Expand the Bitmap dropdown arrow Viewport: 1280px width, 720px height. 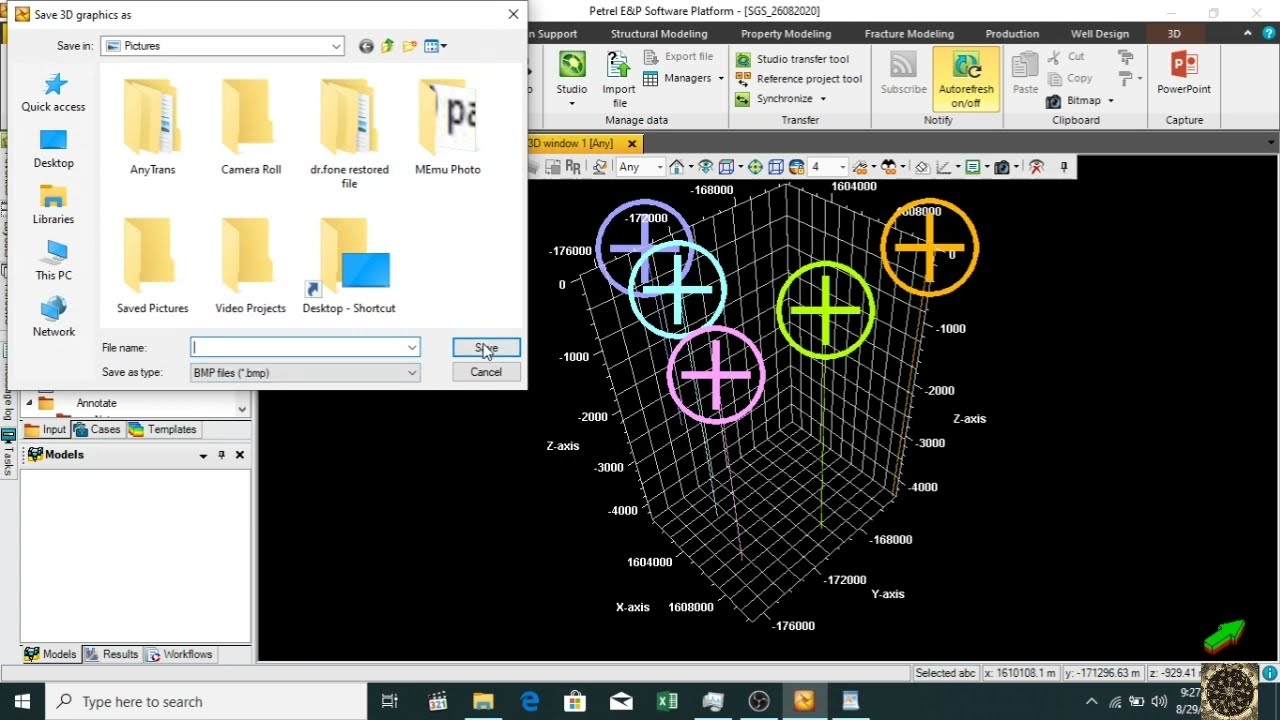pos(1110,101)
